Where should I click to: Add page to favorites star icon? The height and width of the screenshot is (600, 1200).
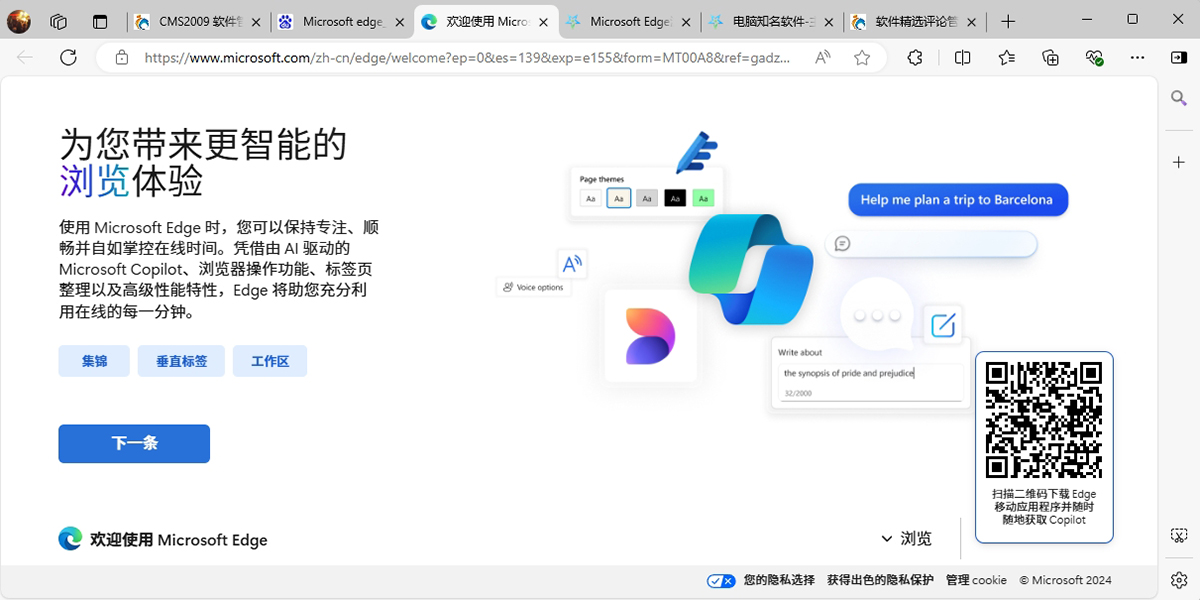pos(862,58)
